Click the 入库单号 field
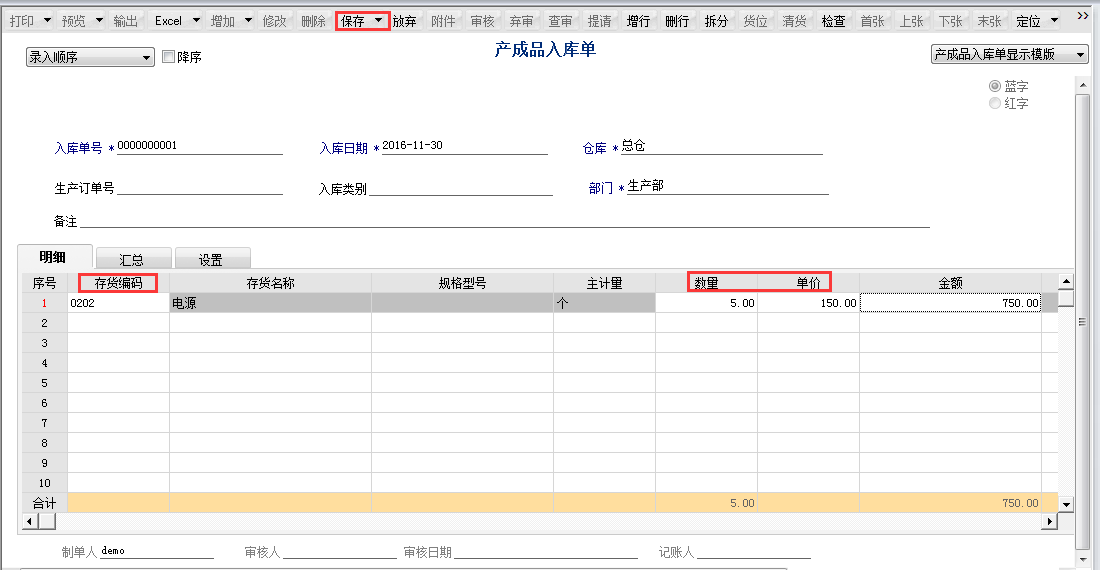This screenshot has width=1100, height=570. click(x=200, y=146)
